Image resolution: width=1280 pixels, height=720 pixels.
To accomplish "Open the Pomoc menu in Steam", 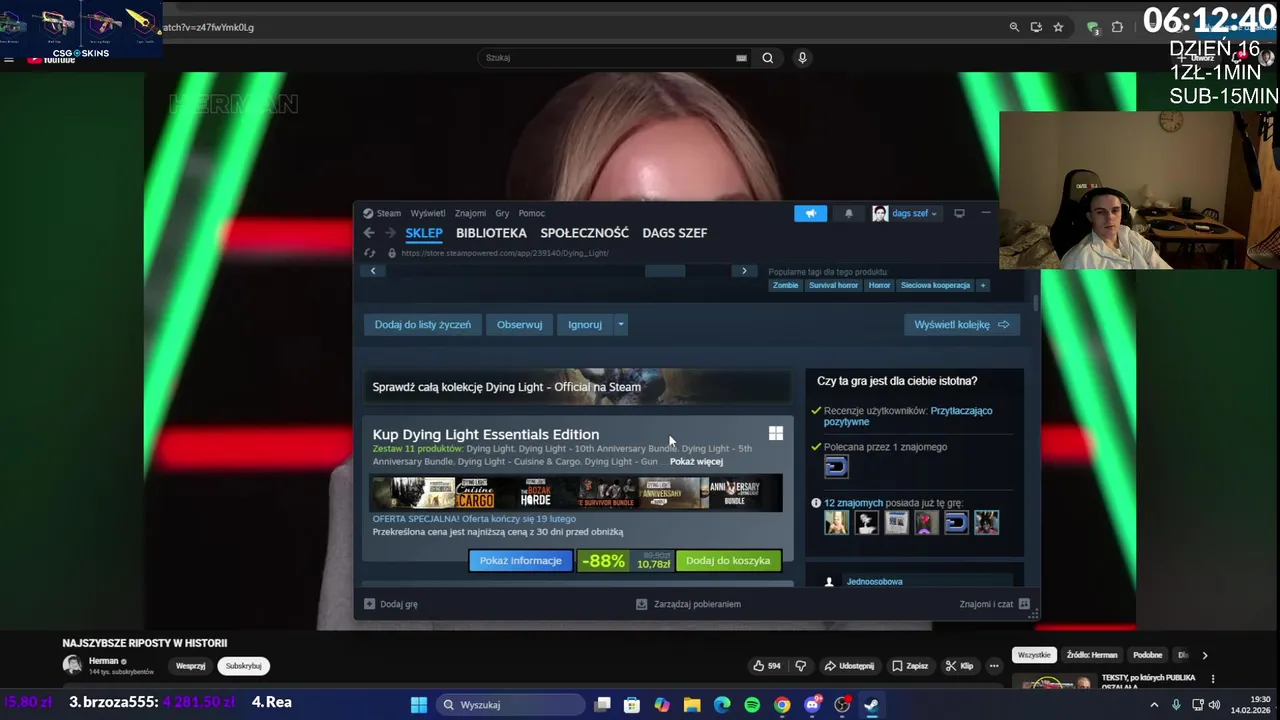I will click(x=532, y=213).
